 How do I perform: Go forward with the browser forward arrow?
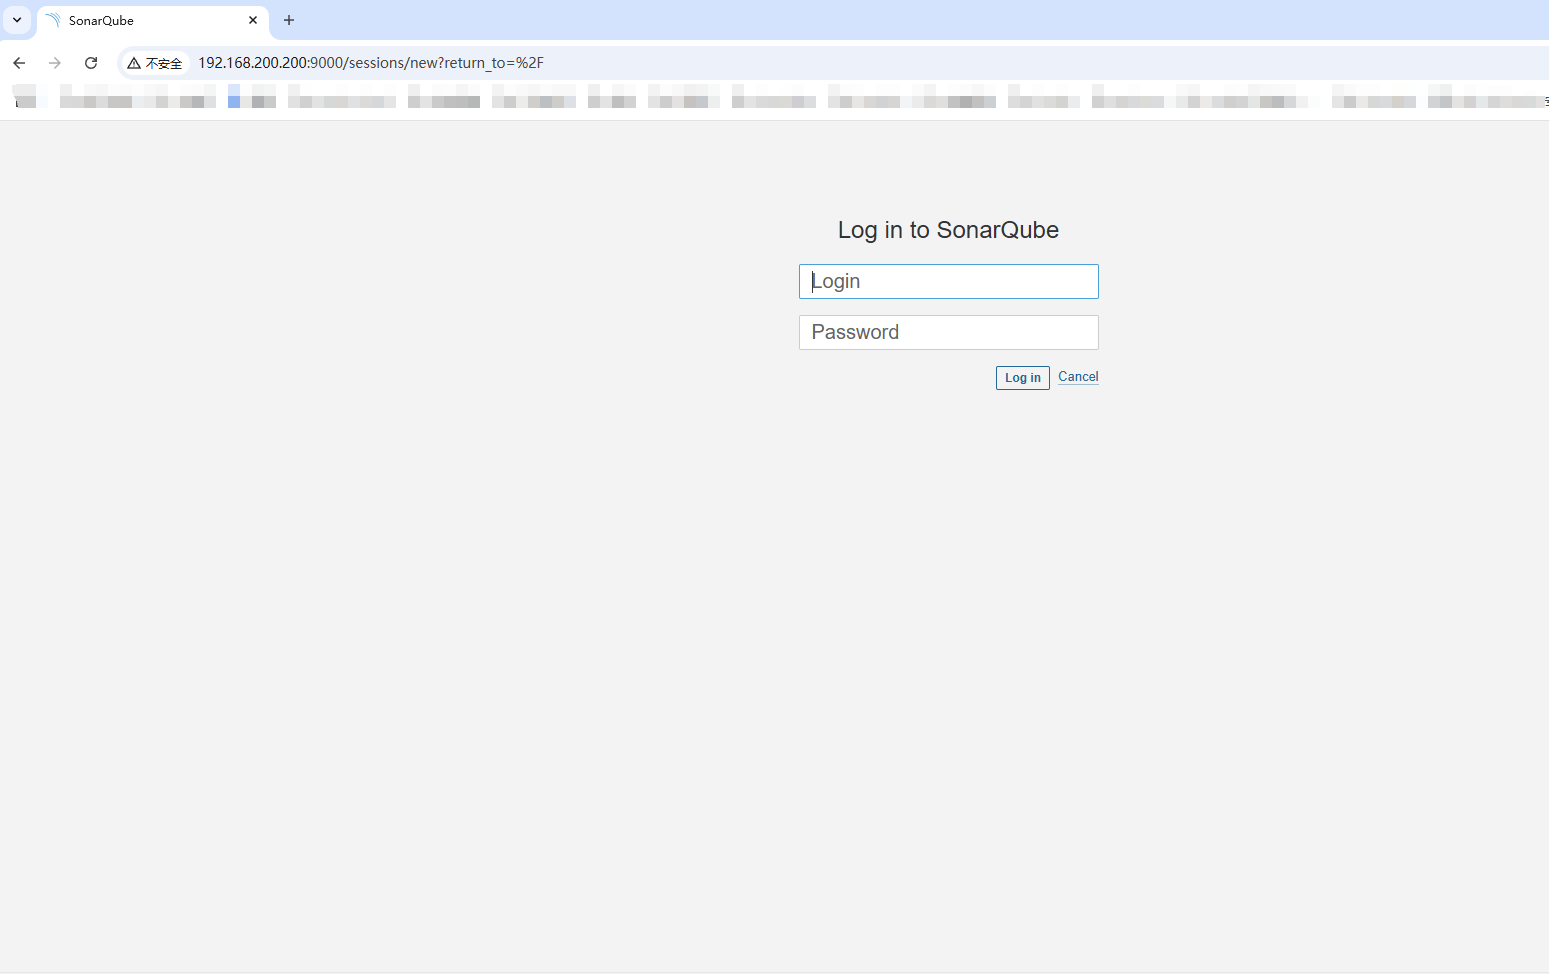pos(55,63)
